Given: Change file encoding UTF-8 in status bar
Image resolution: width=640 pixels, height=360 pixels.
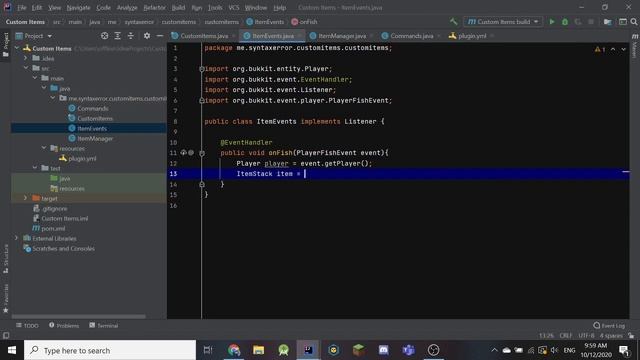Looking at the screenshot, I should [x=586, y=336].
